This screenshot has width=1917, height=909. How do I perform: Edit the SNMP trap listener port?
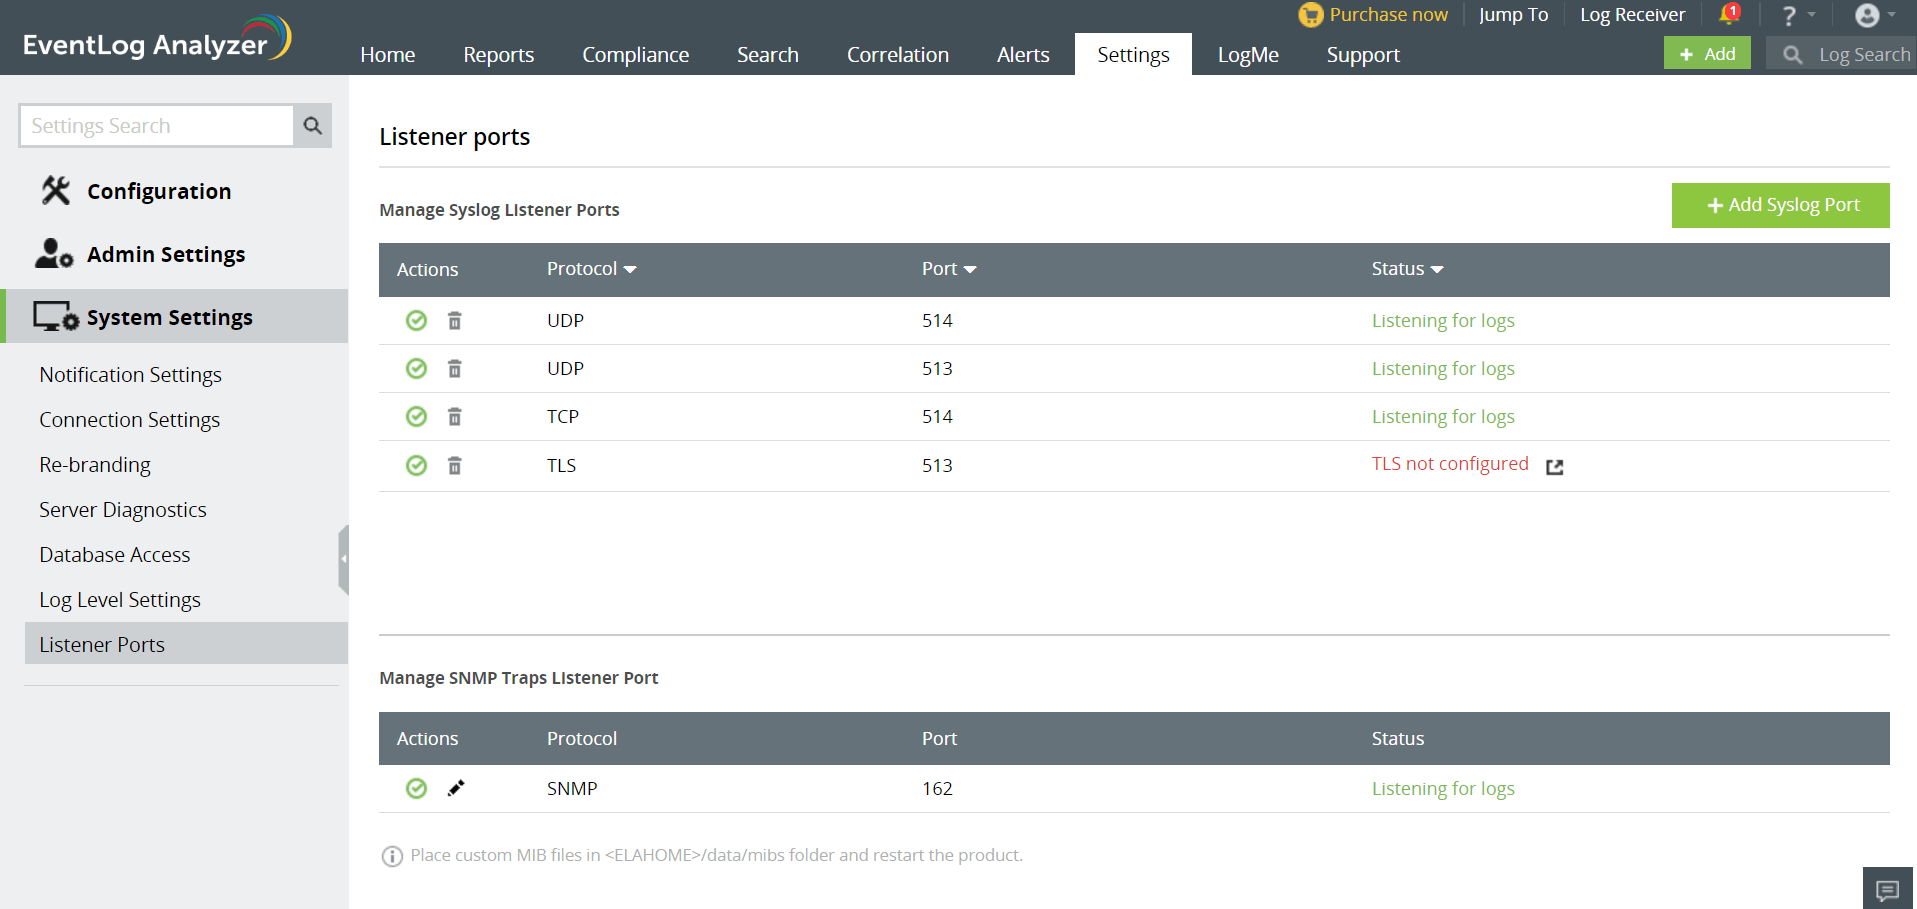pyautogui.click(x=456, y=788)
